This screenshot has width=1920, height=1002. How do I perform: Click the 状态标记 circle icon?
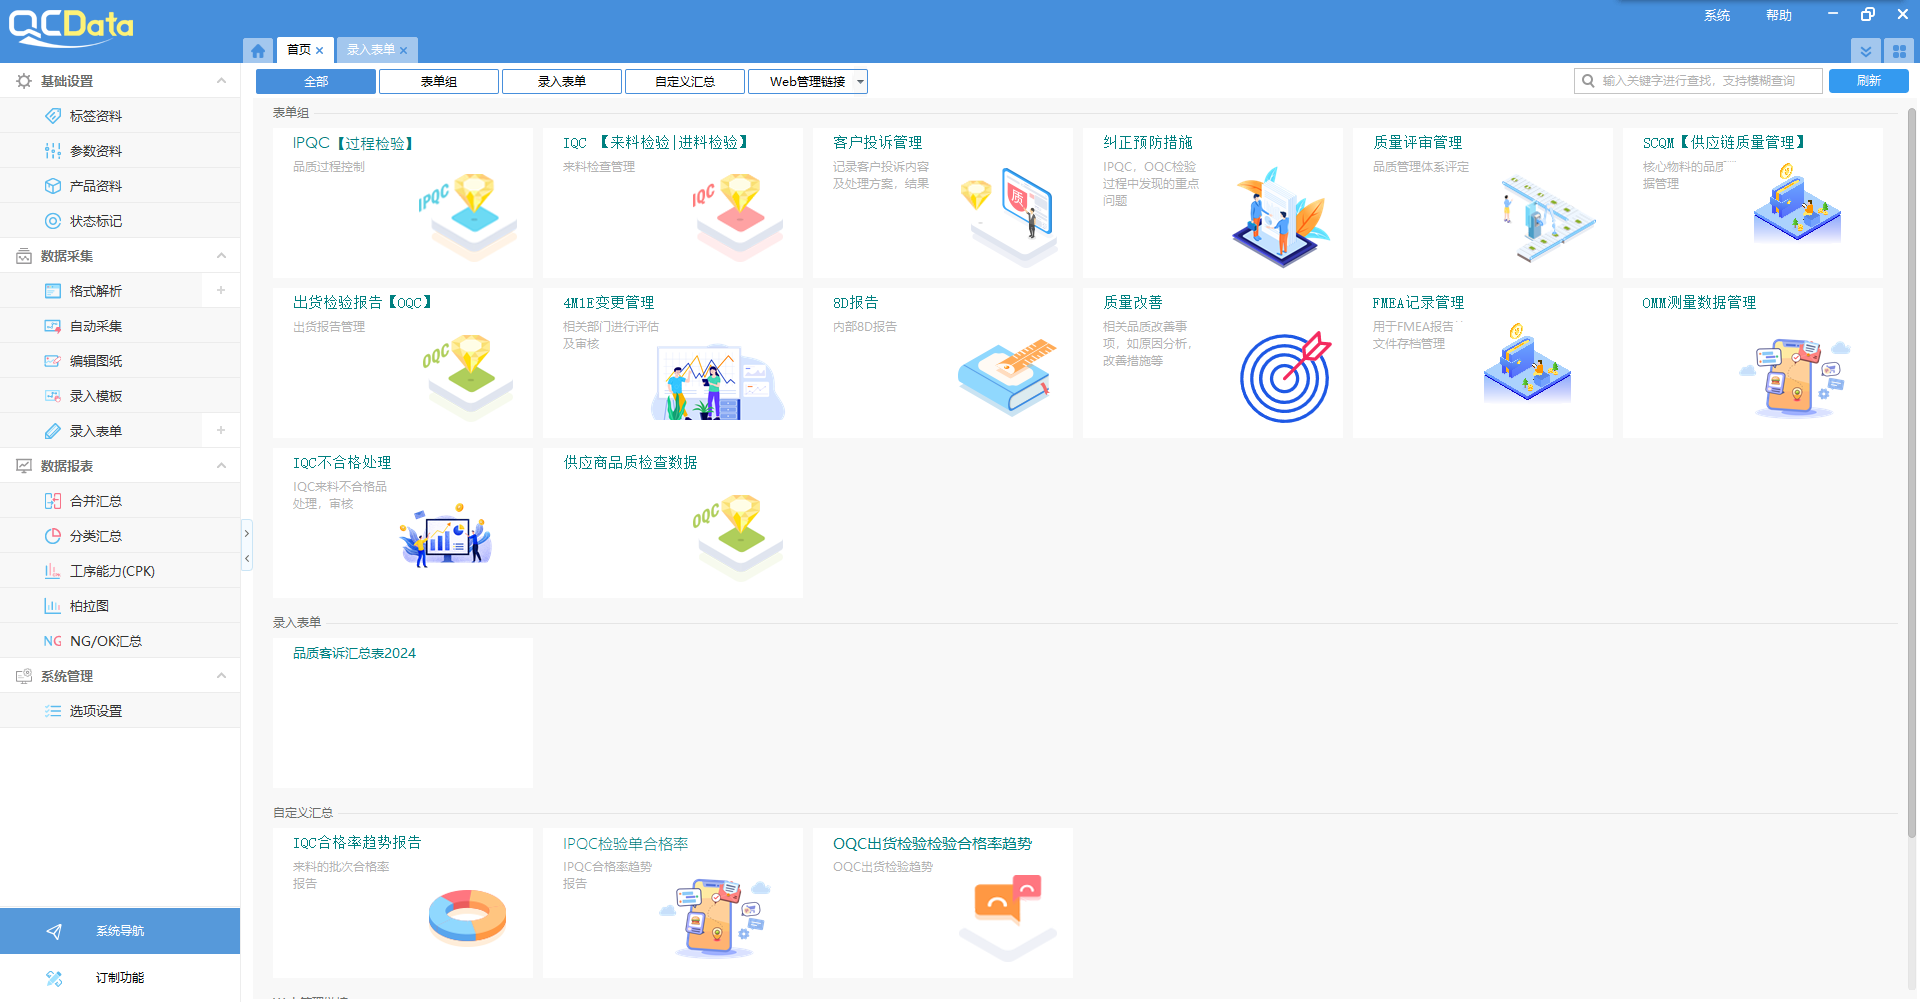click(x=53, y=221)
